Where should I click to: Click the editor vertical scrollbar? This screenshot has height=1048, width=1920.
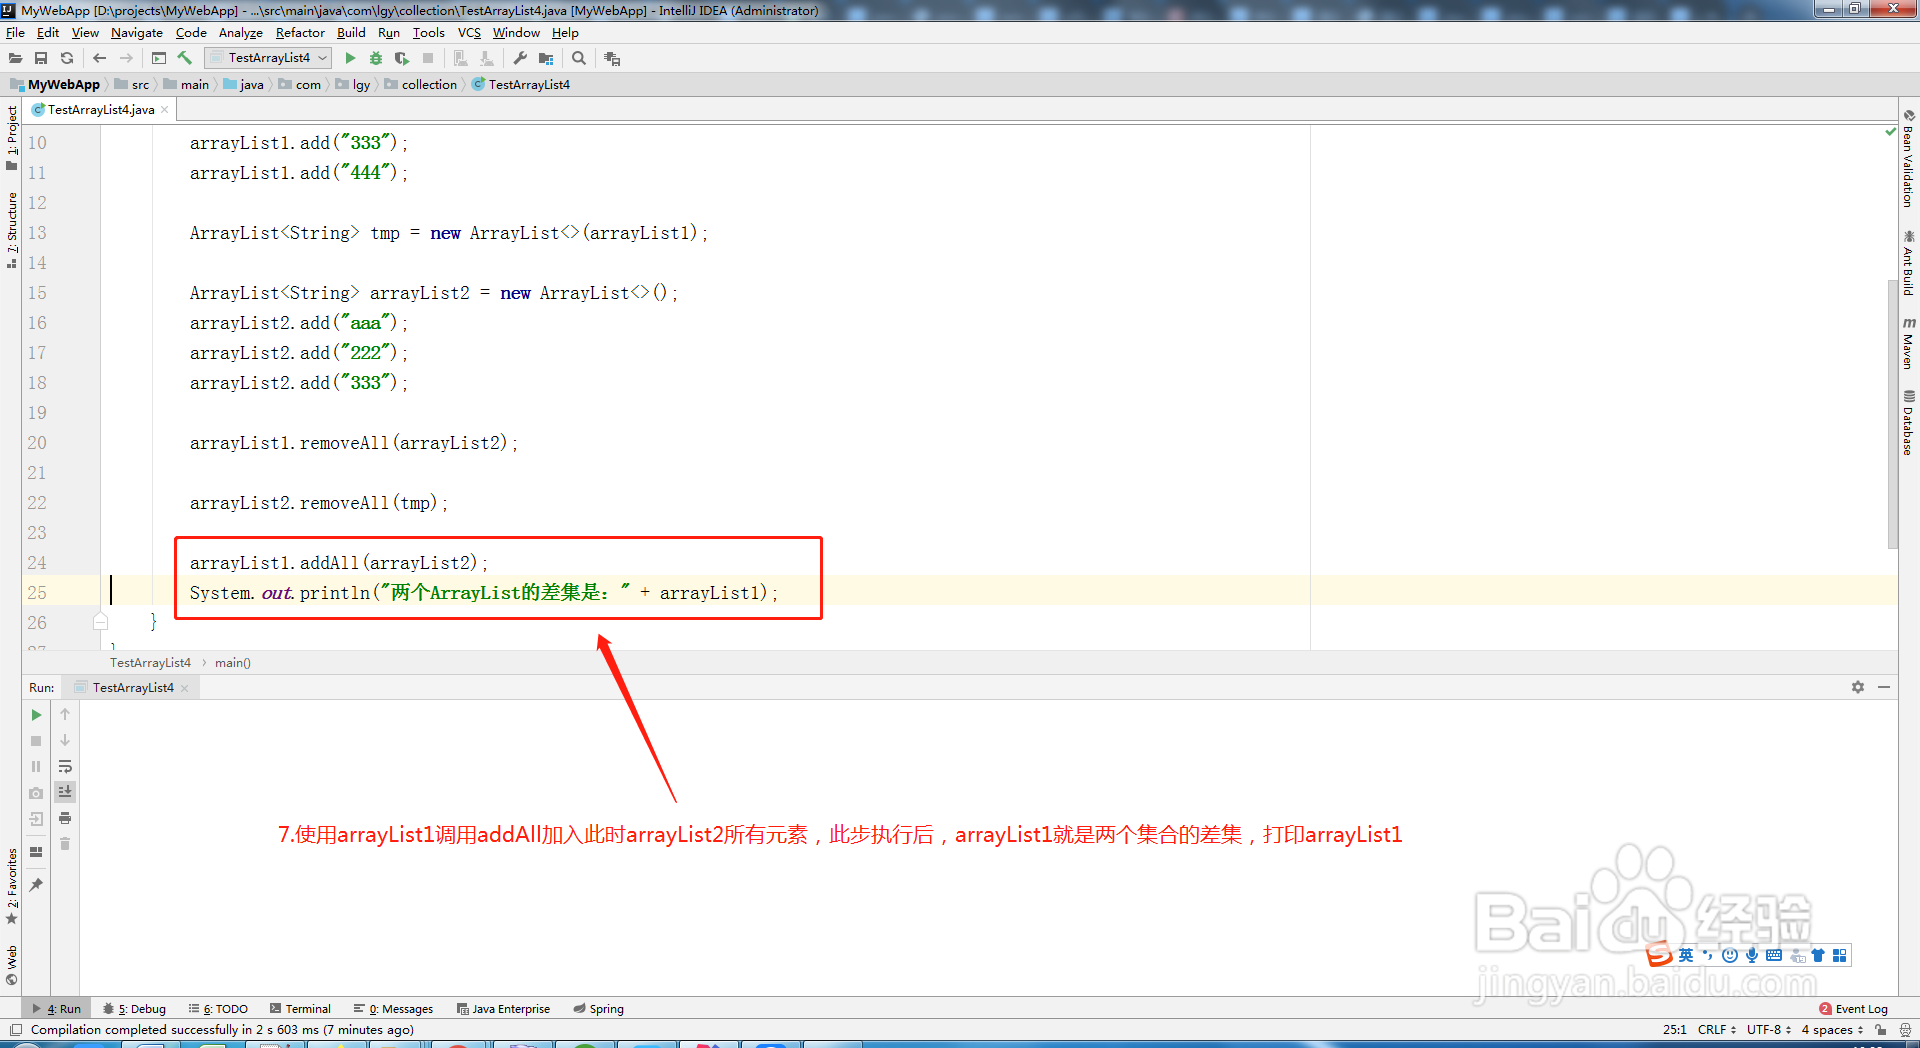coord(1892,415)
